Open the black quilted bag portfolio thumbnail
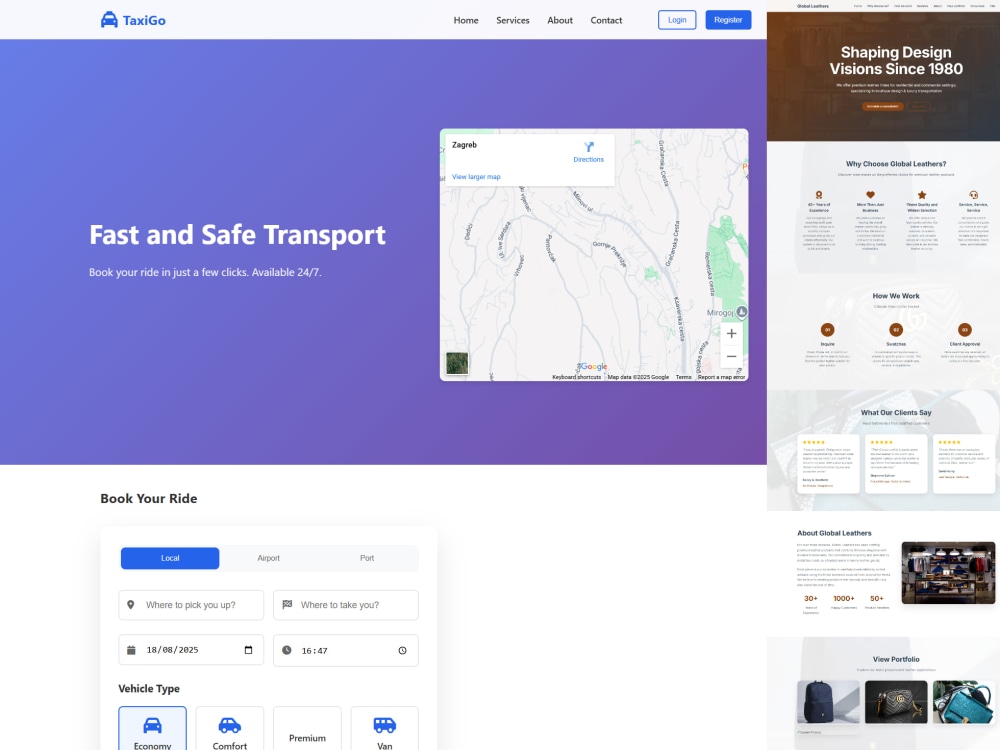1000x750 pixels. pos(896,702)
